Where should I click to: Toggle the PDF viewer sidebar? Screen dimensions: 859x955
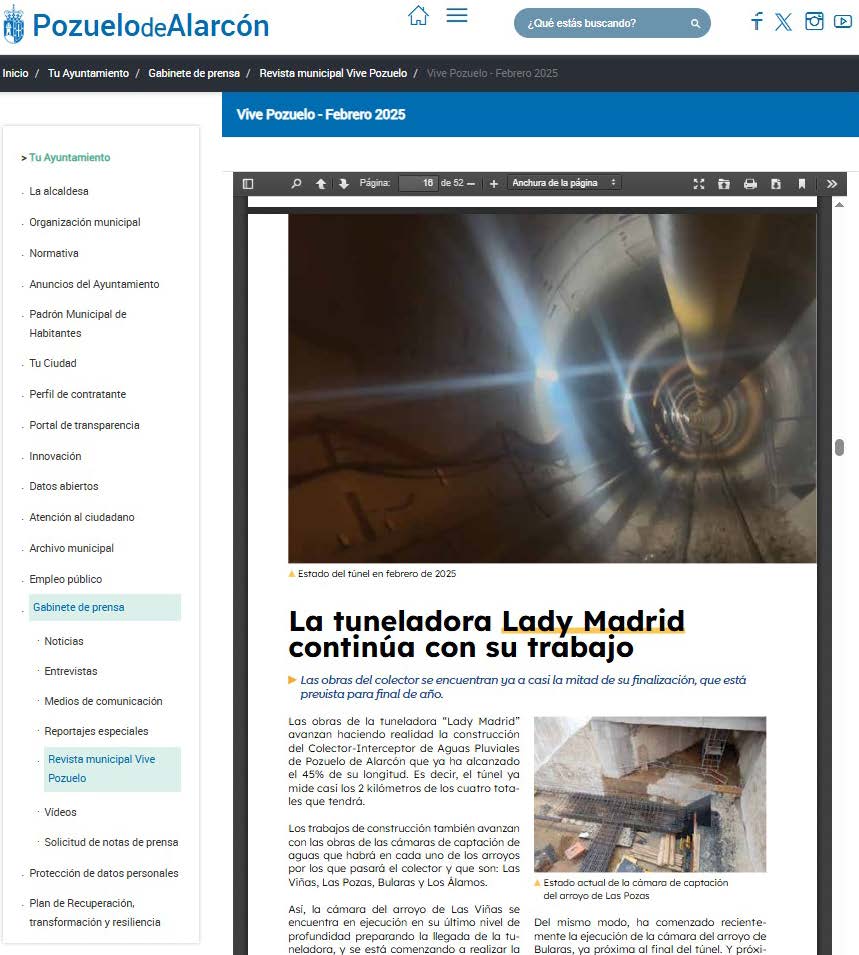(x=248, y=184)
